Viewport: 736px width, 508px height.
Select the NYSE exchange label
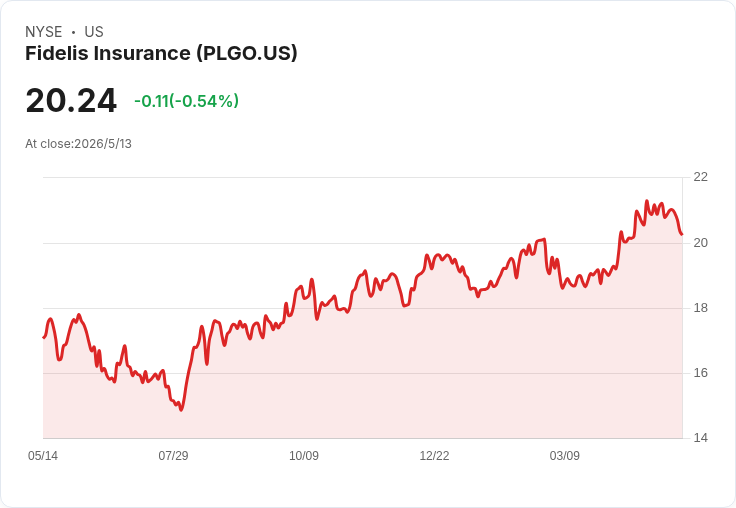44,32
